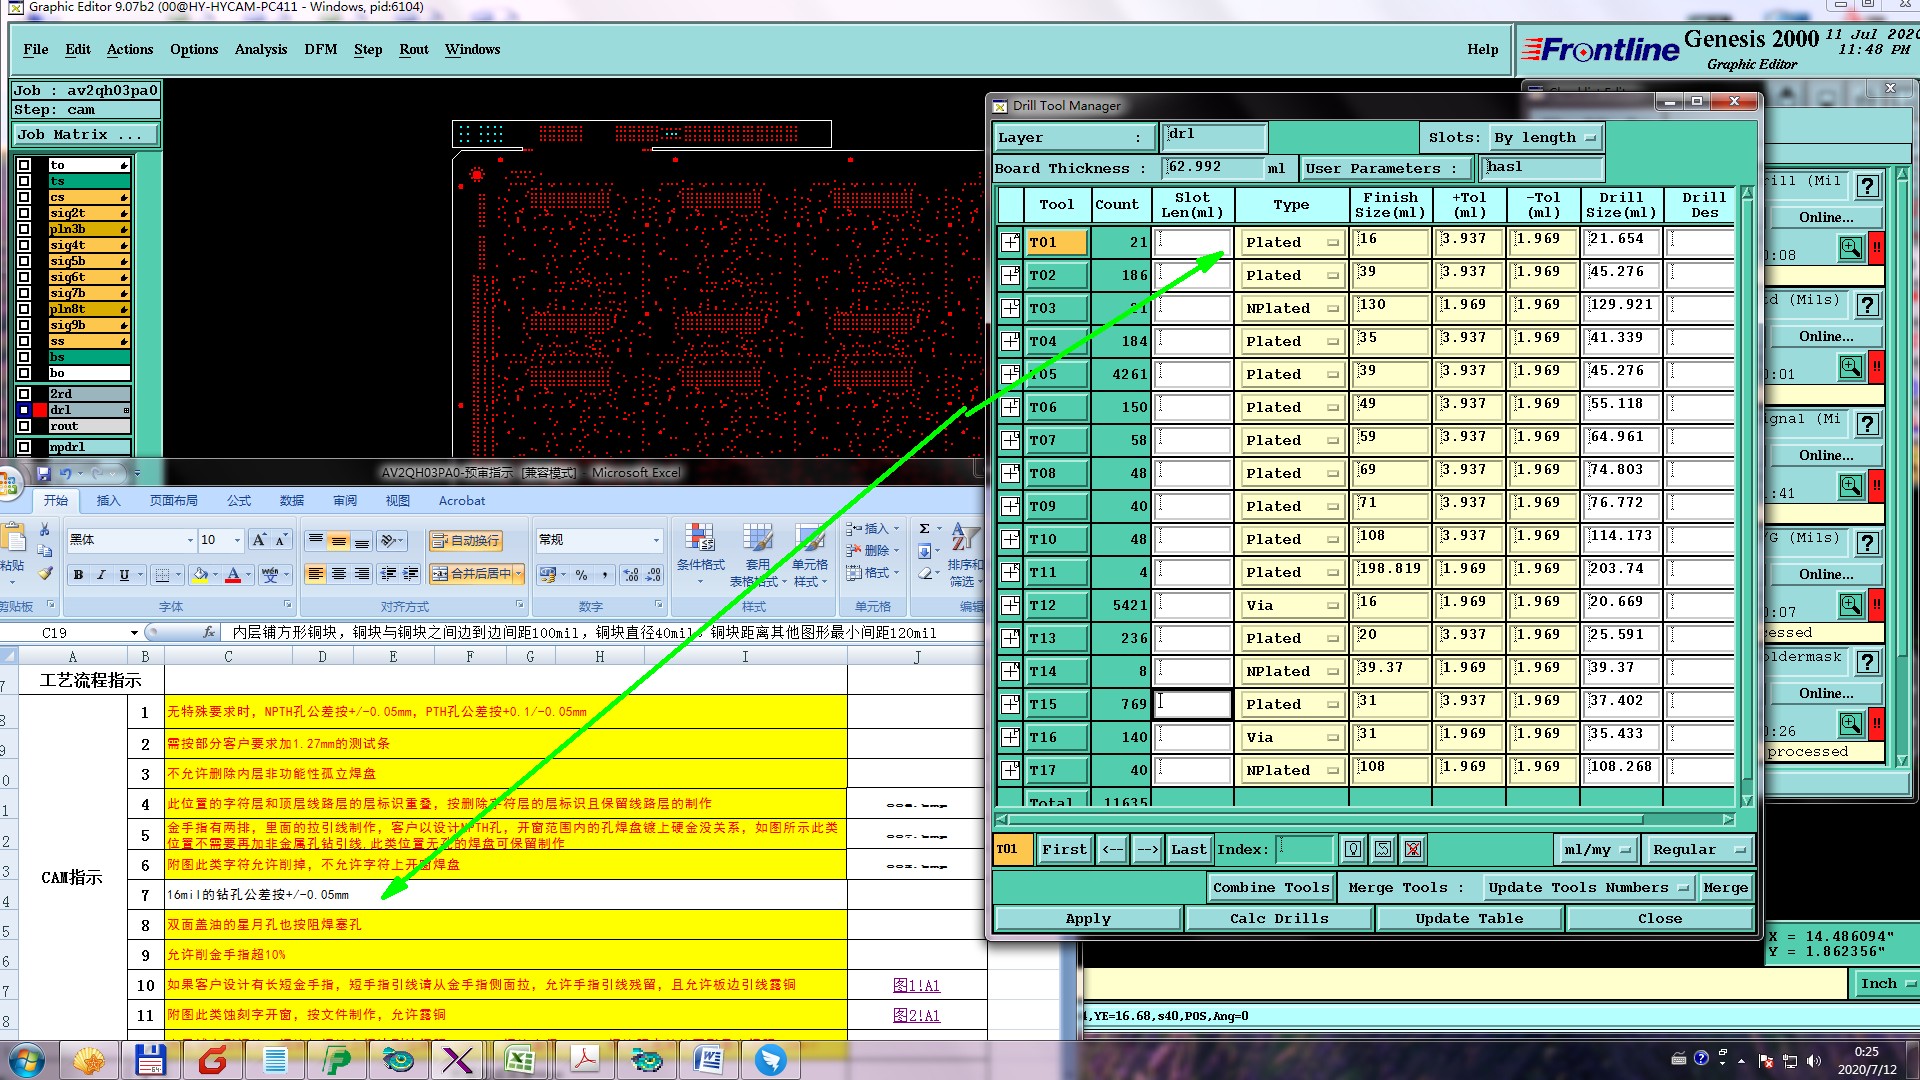Screen dimensions: 1920x1080
Task: Click the 图1!A1 link in Excel
Action: coord(916,985)
